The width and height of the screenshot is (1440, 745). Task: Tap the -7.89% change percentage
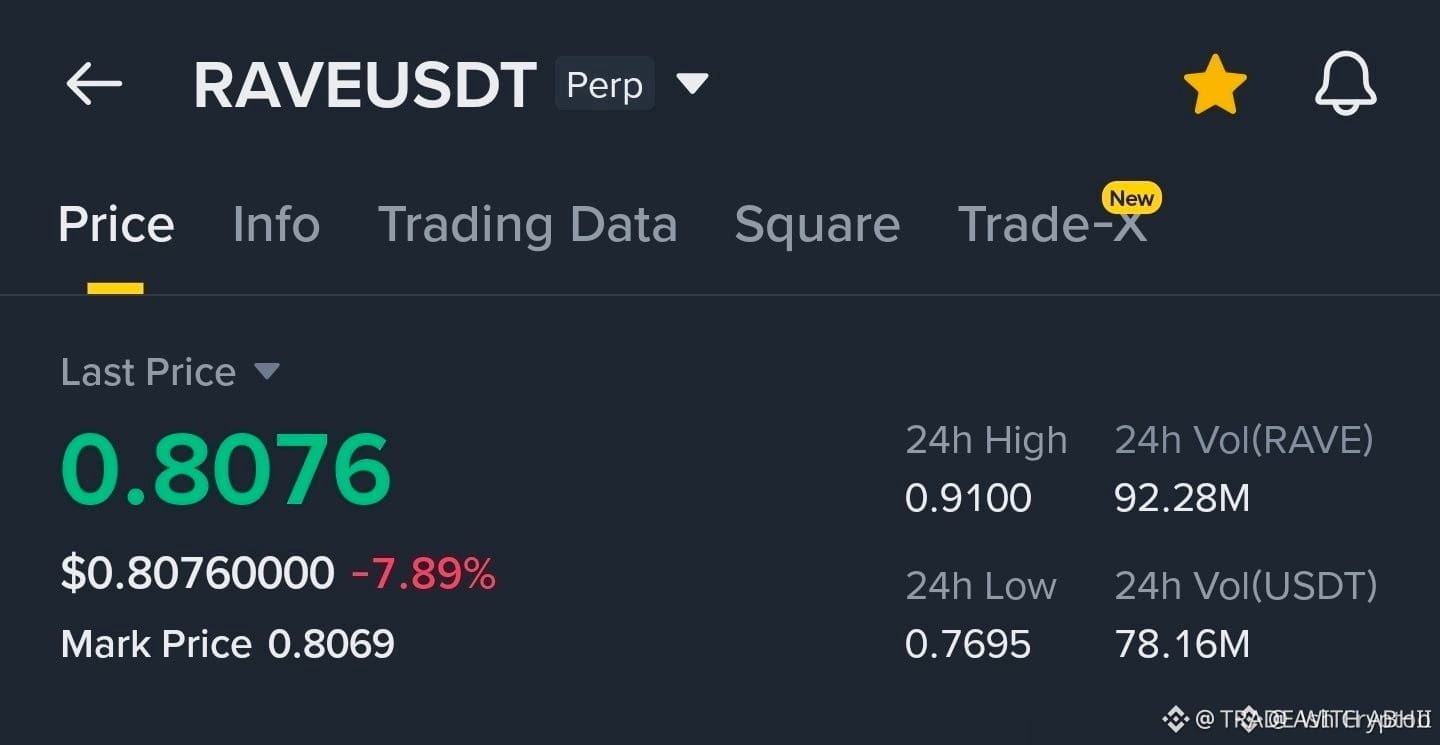tap(424, 574)
